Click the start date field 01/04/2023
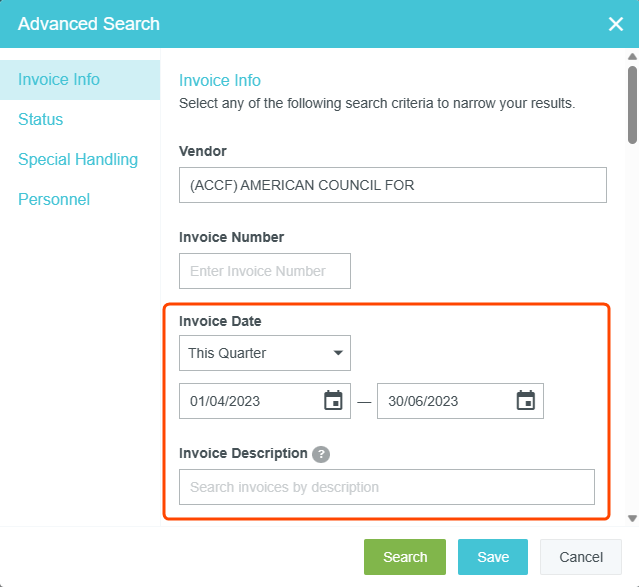 tap(250, 401)
